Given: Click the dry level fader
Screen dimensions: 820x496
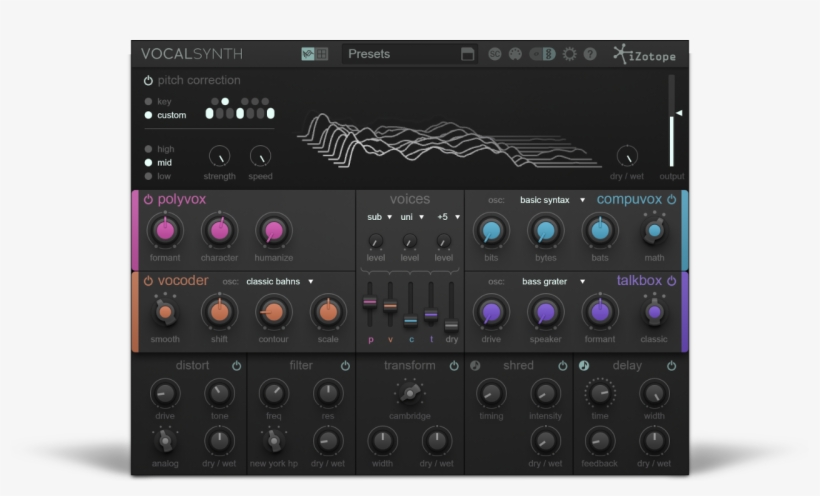Looking at the screenshot, I should (x=452, y=324).
